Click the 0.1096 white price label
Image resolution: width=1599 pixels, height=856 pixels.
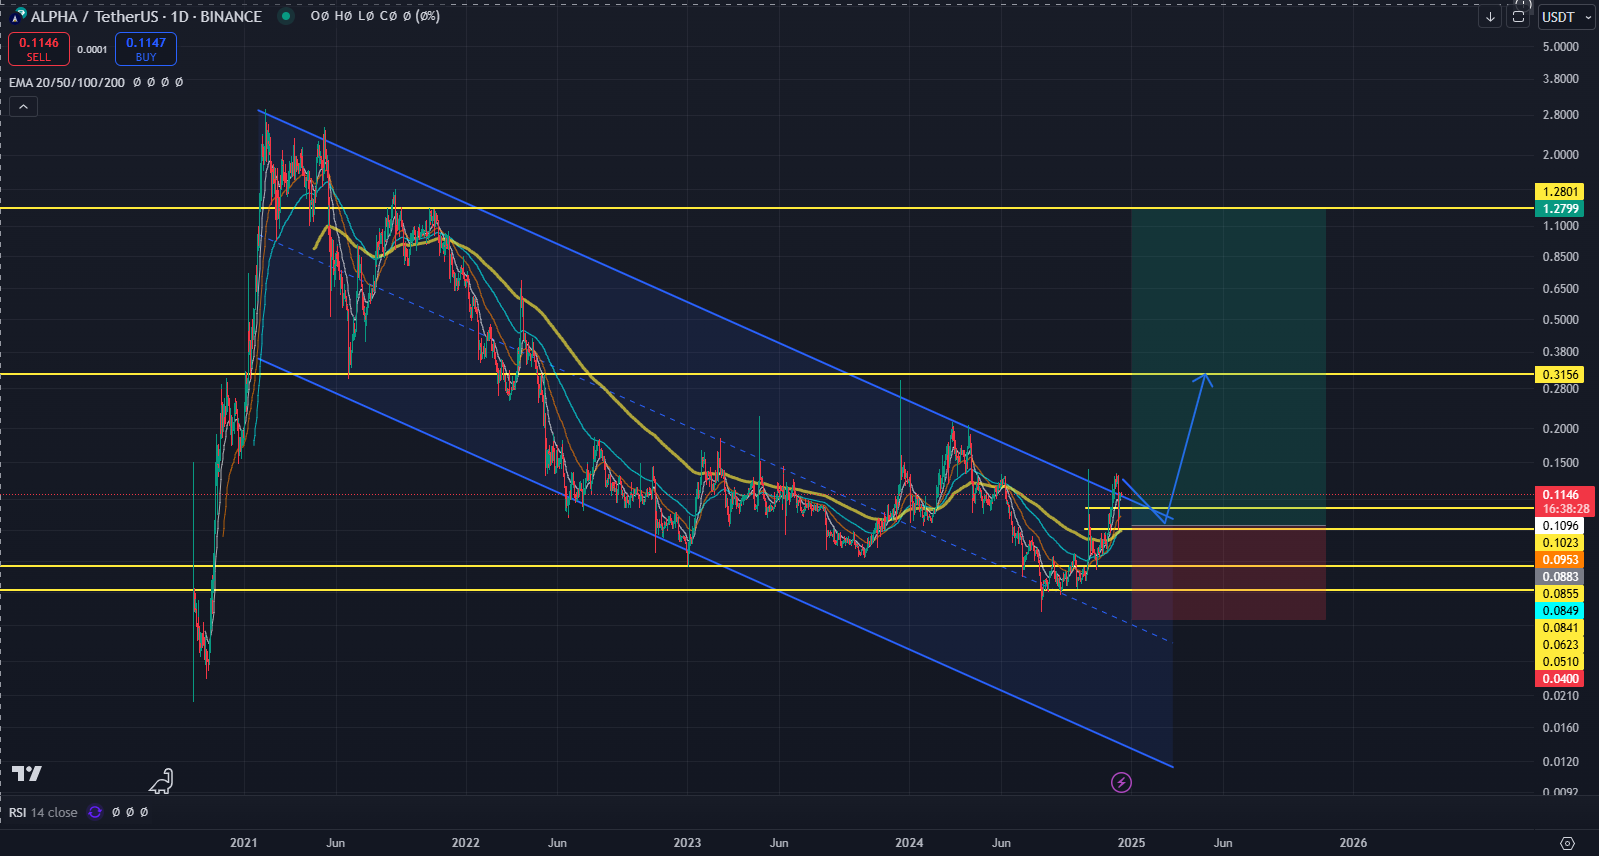[x=1560, y=525]
